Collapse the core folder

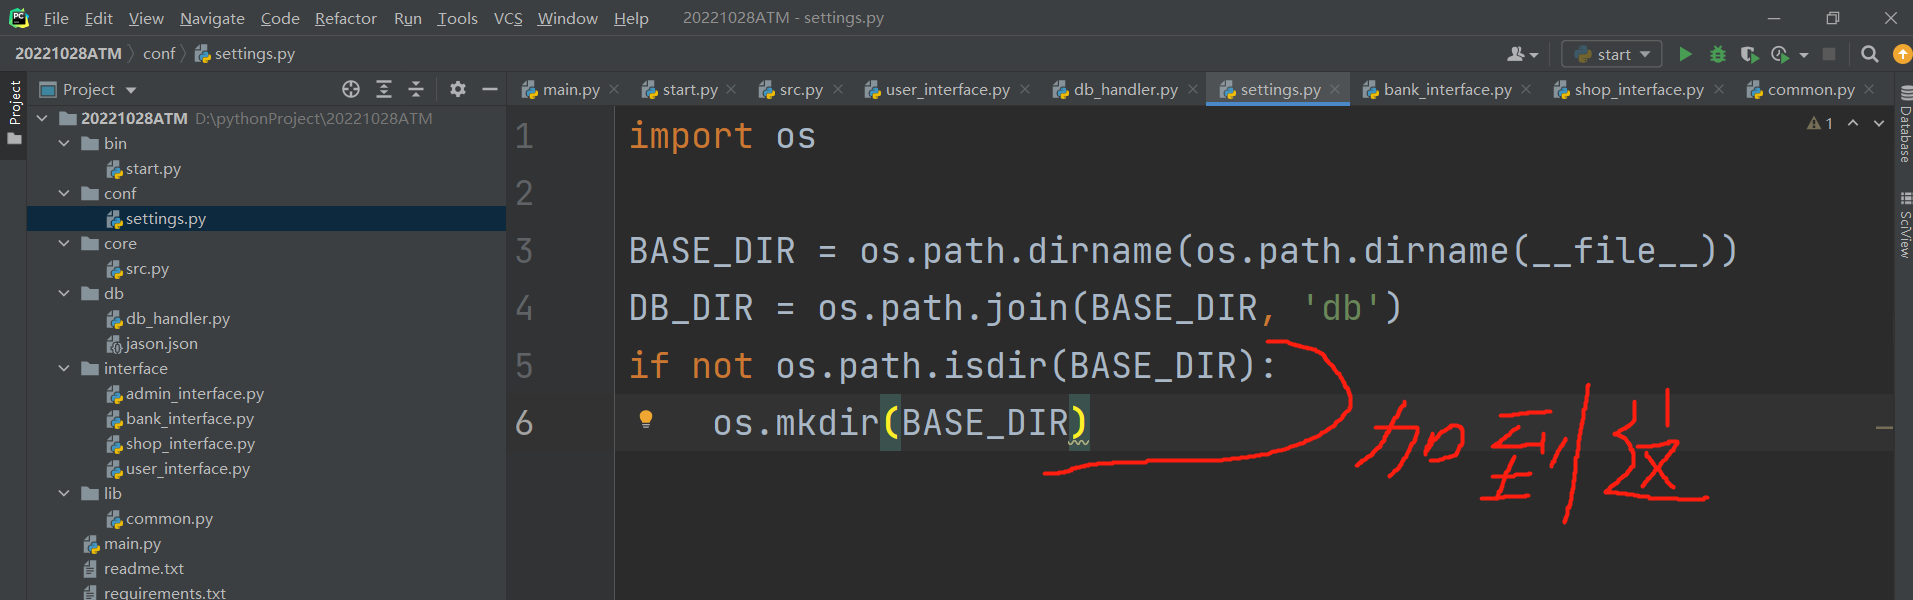click(x=64, y=243)
